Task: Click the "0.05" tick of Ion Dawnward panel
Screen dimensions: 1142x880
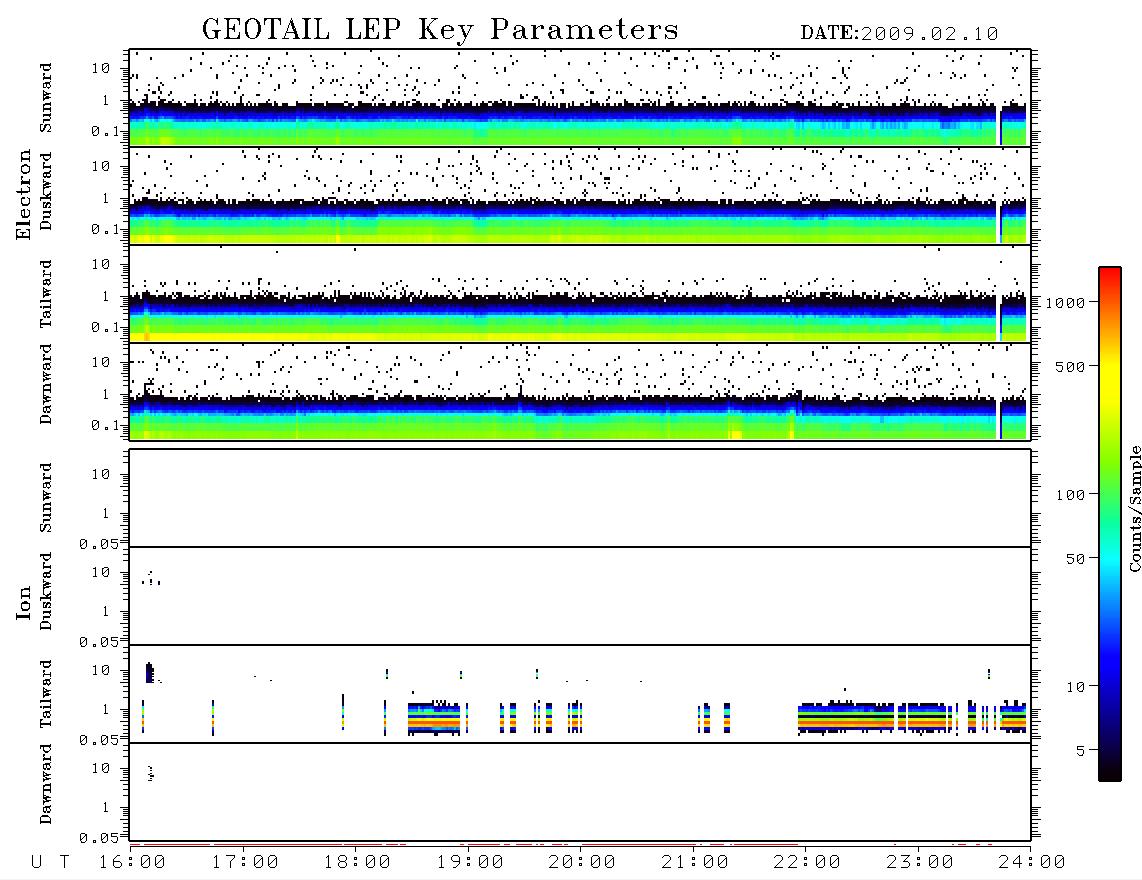Action: pos(99,838)
